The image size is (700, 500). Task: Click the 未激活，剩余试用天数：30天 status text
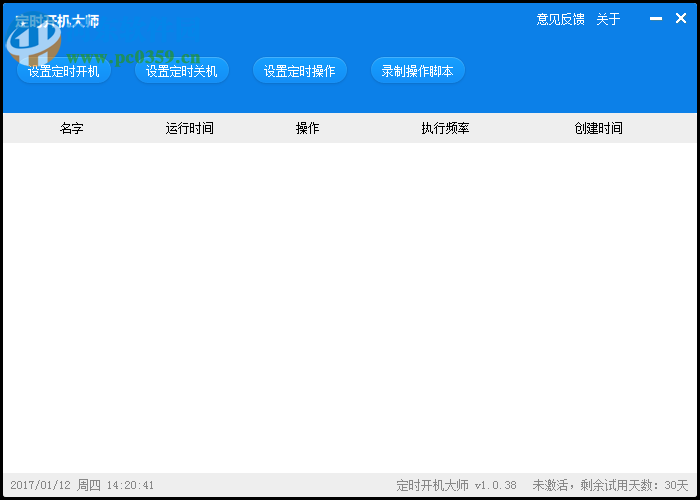[x=610, y=485]
